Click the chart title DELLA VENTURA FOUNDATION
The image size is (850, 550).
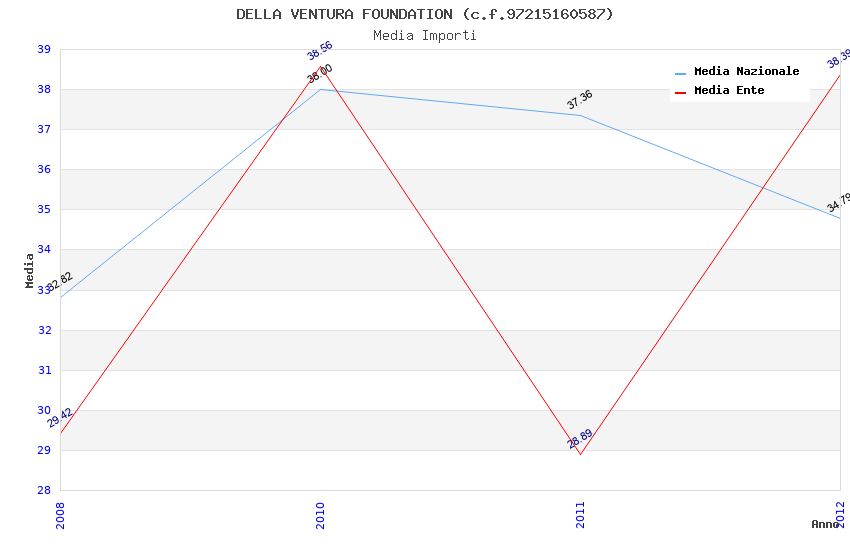(x=425, y=14)
